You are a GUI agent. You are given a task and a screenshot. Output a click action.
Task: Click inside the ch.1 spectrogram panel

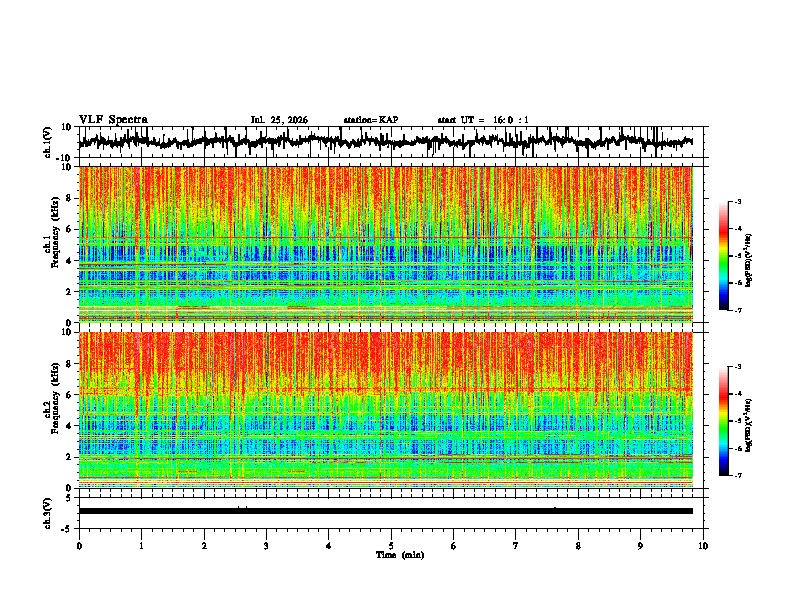click(385, 244)
